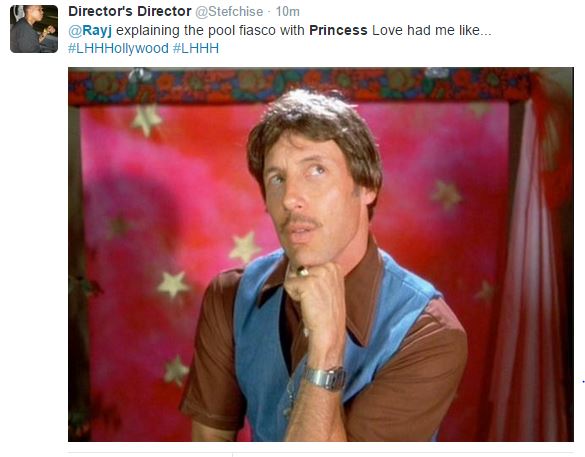Click the silver wristwatch in the photo
Viewport: 585px width, 457px height.
pyautogui.click(x=325, y=378)
